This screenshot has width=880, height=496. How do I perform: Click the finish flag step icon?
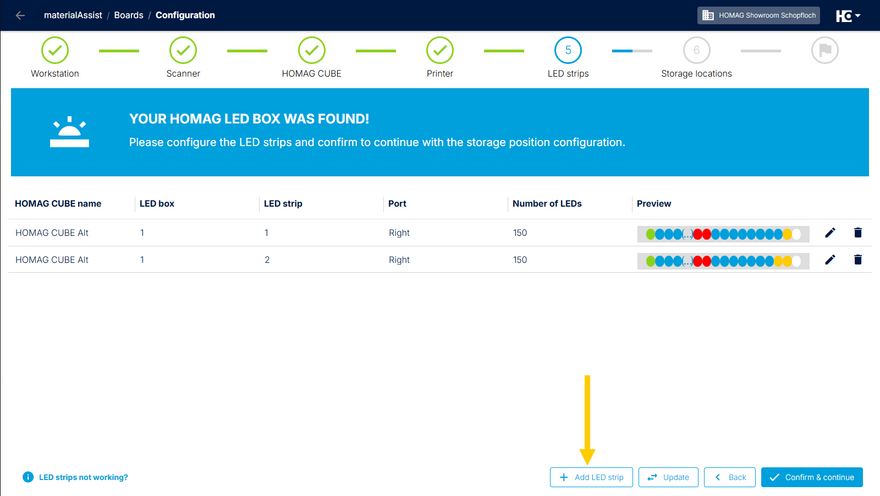point(825,50)
